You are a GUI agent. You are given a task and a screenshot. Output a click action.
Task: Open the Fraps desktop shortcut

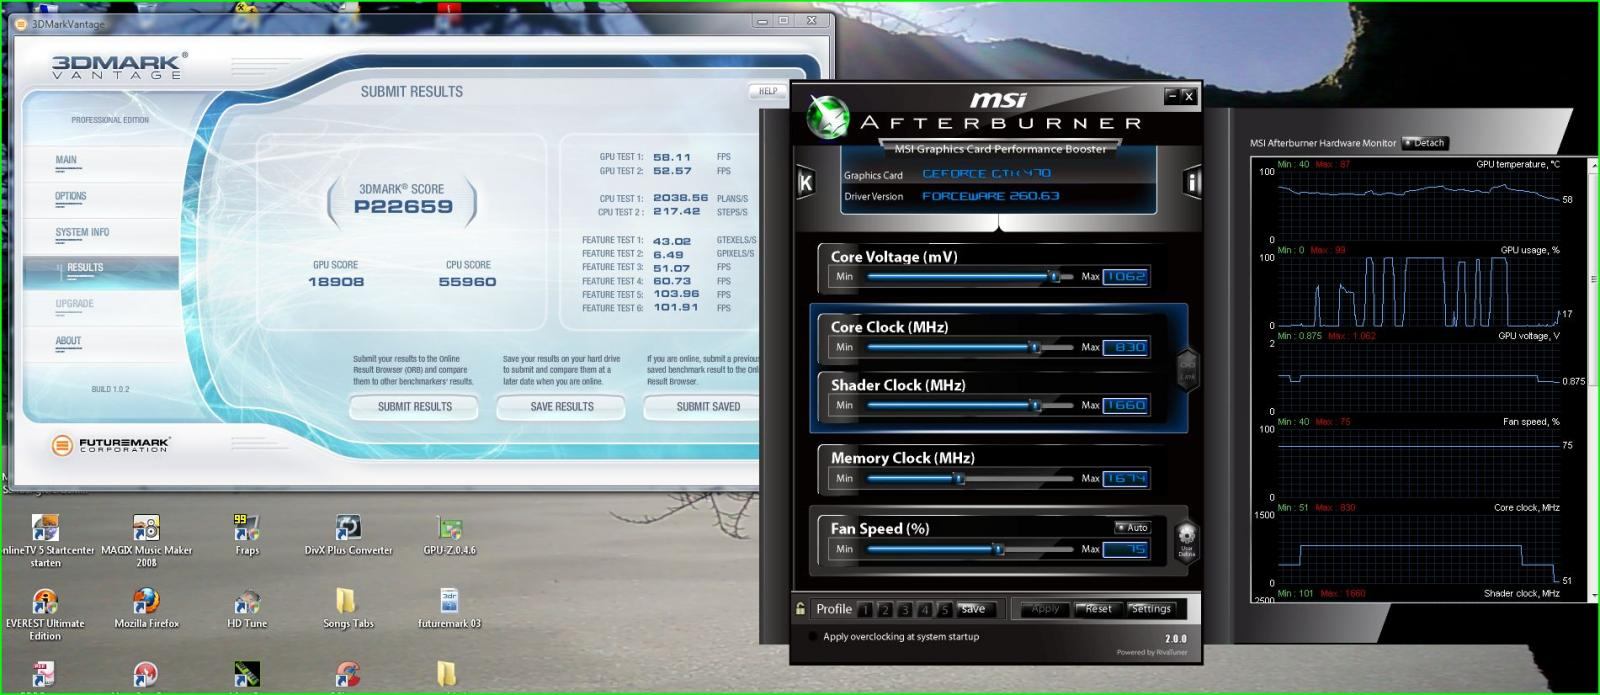click(x=246, y=534)
